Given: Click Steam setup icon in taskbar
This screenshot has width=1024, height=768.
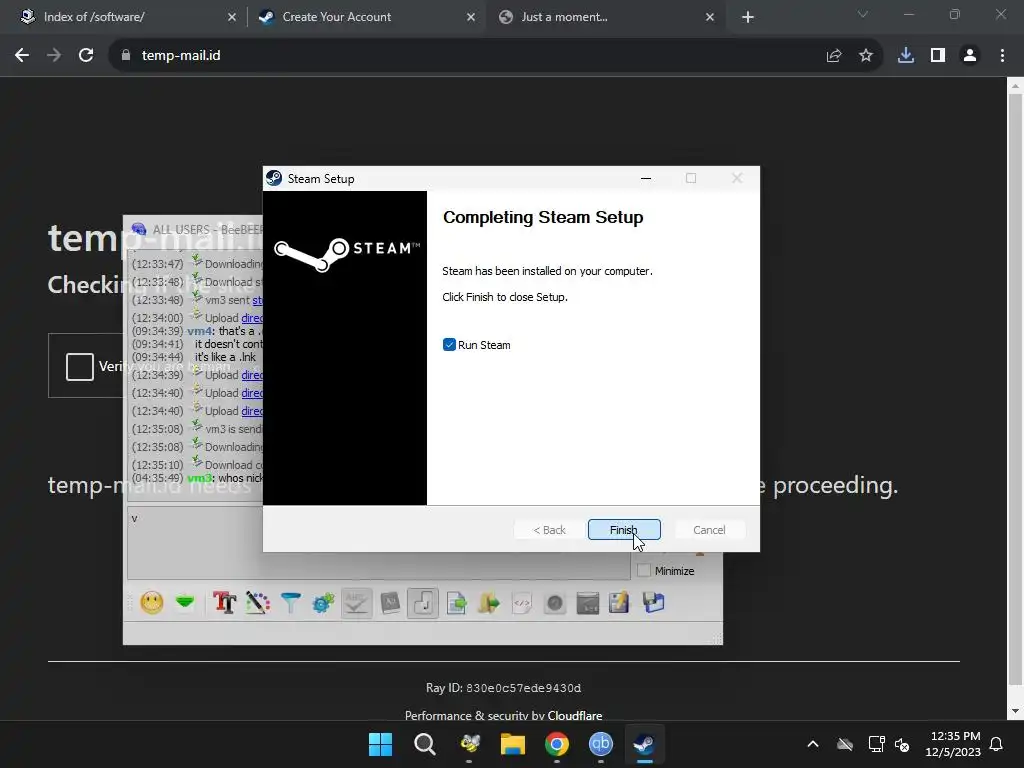Looking at the screenshot, I should (645, 744).
